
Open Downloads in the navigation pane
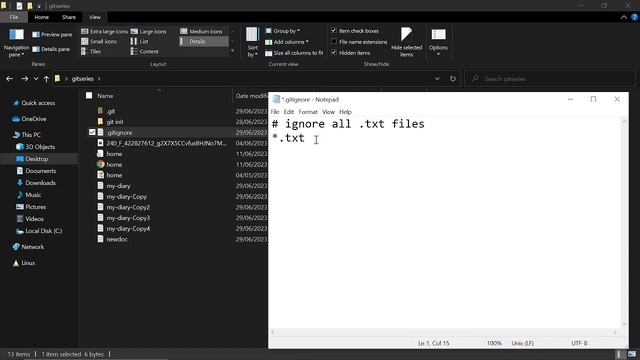(36, 183)
